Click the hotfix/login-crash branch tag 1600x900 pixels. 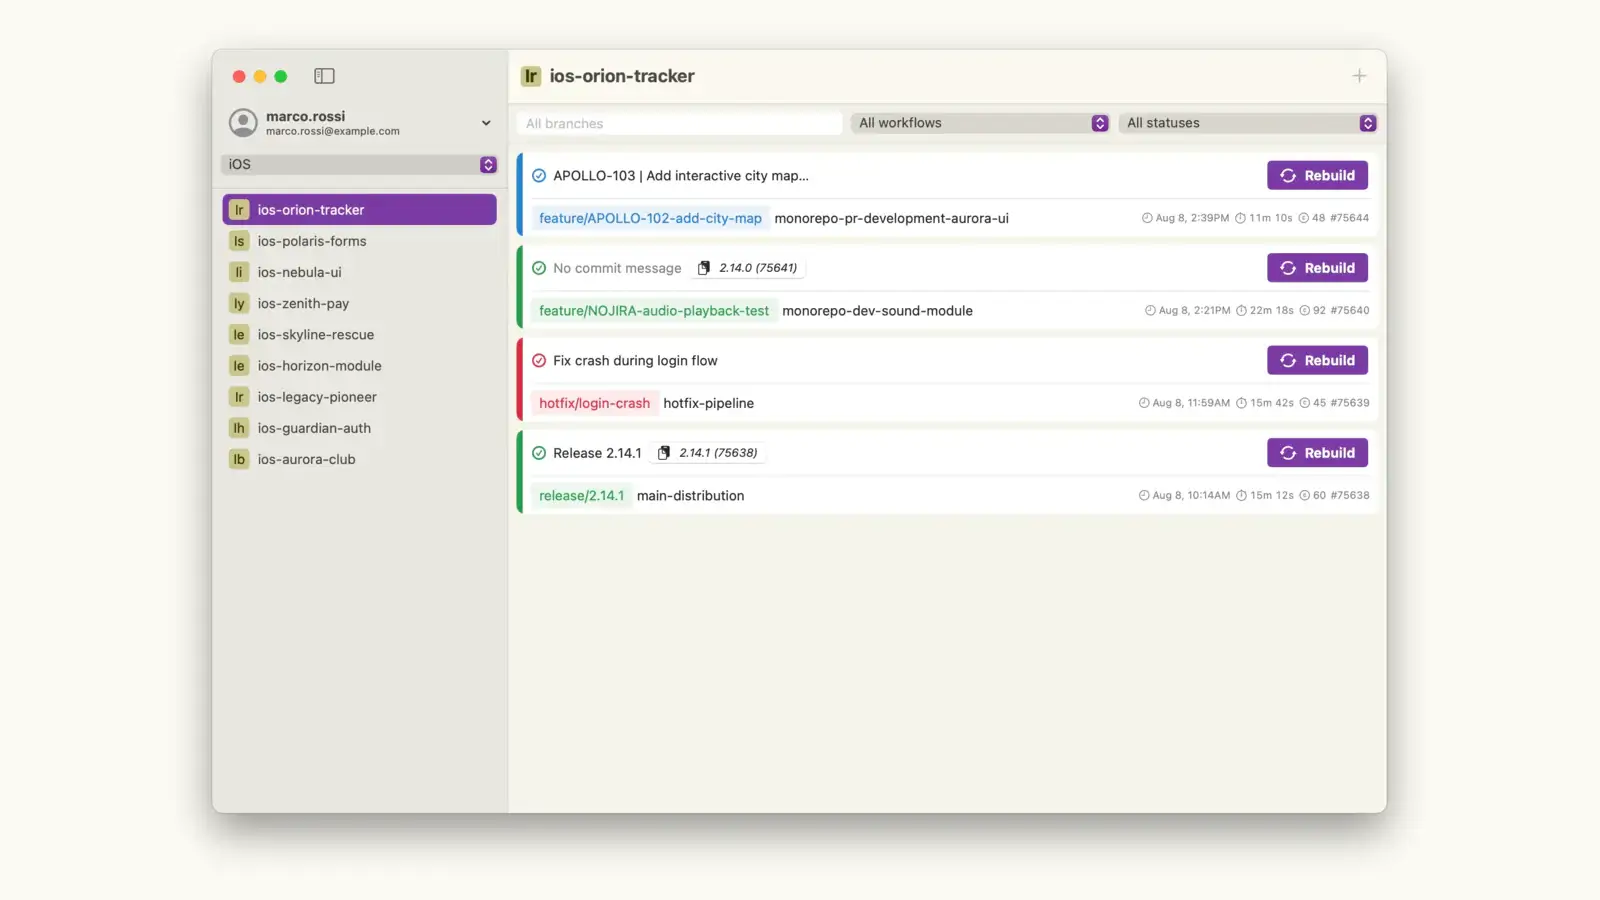coord(594,403)
